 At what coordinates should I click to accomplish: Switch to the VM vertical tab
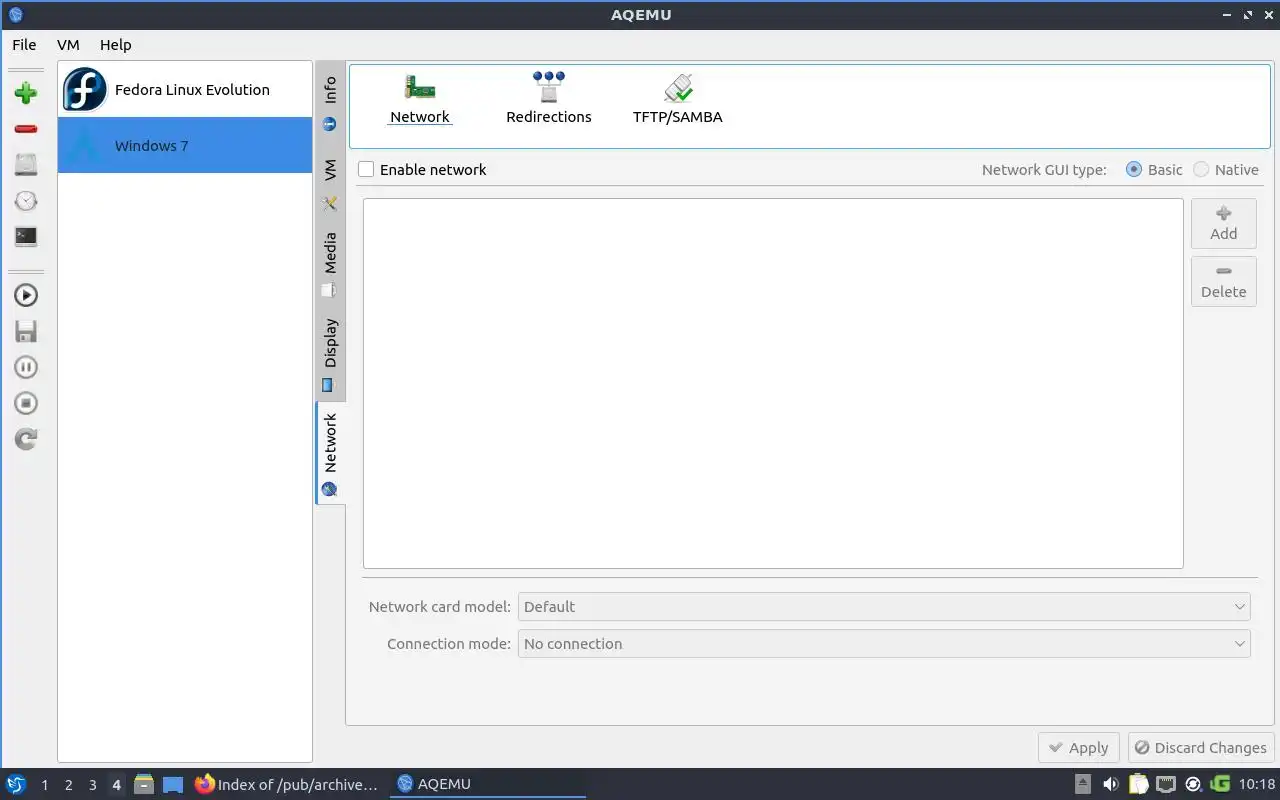(x=330, y=183)
